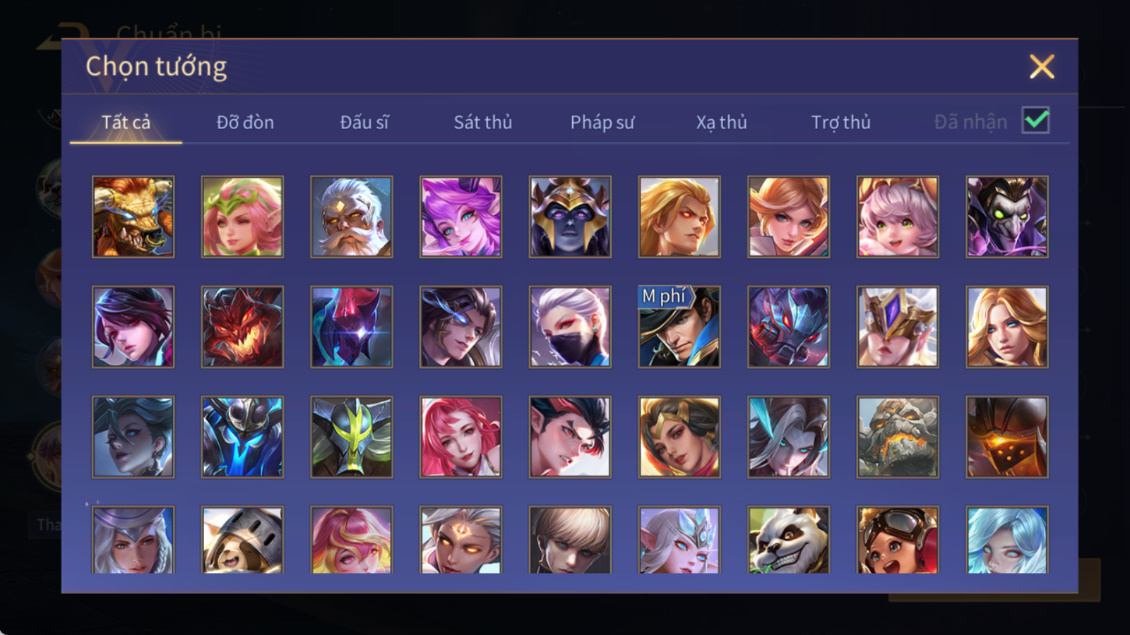Image resolution: width=1130 pixels, height=635 pixels.
Task: Pick the white-bearded old man hero
Action: pyautogui.click(x=352, y=217)
